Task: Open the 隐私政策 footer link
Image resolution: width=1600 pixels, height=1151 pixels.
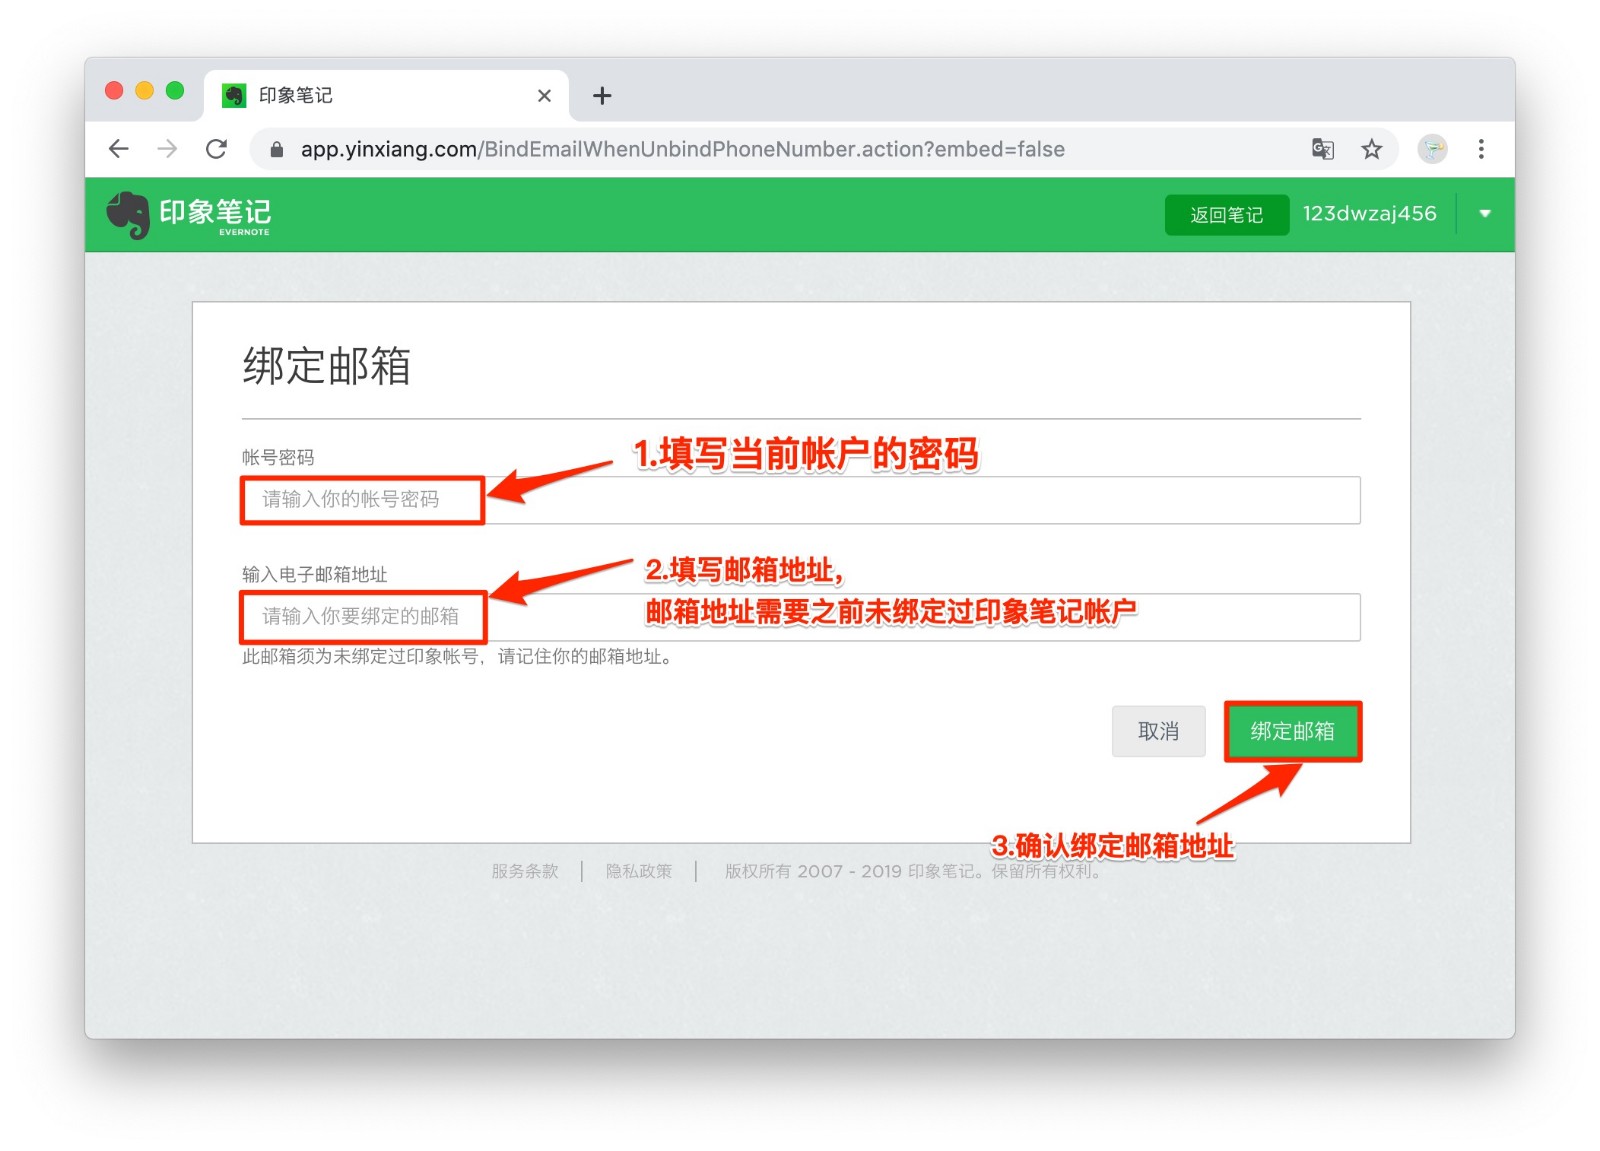Action: pyautogui.click(x=639, y=871)
